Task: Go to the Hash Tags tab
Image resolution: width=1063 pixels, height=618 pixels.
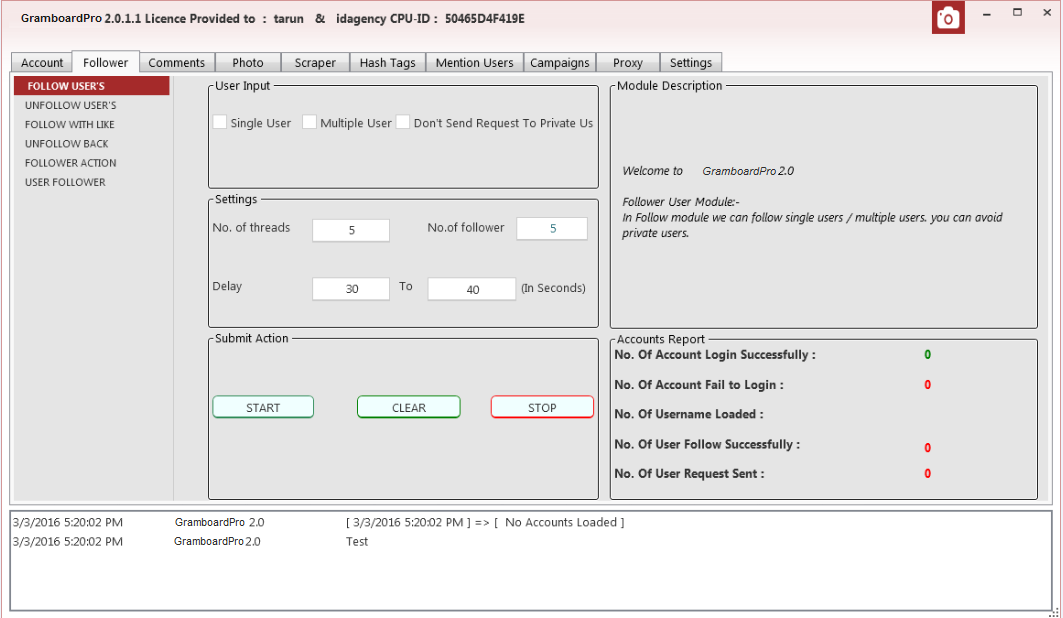Action: click(388, 62)
